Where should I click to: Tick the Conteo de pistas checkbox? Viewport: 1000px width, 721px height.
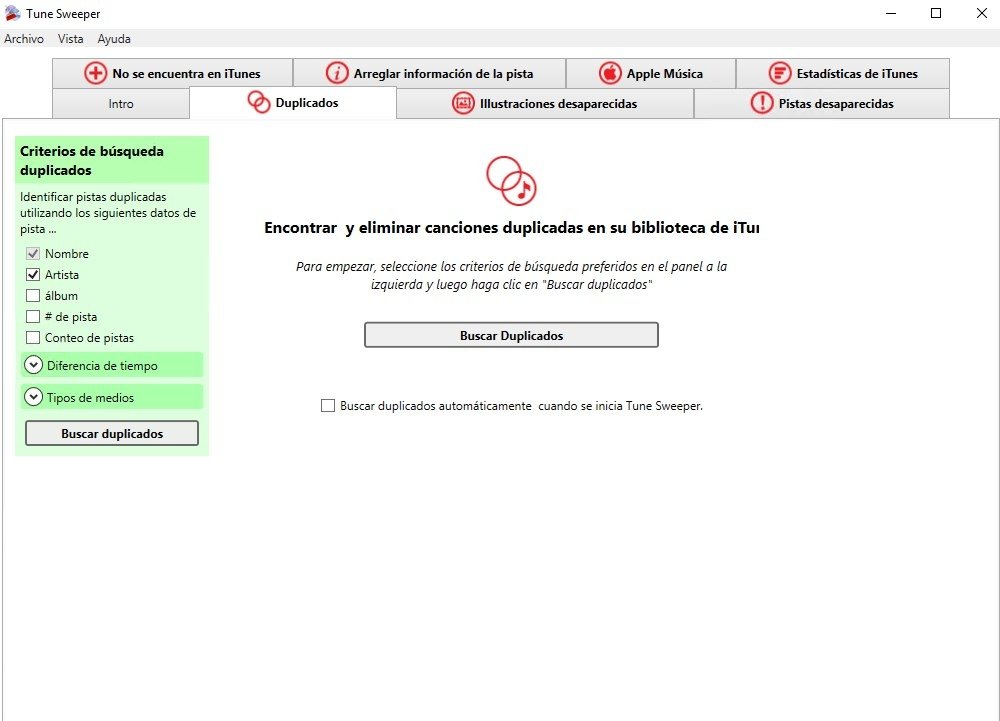tap(33, 338)
